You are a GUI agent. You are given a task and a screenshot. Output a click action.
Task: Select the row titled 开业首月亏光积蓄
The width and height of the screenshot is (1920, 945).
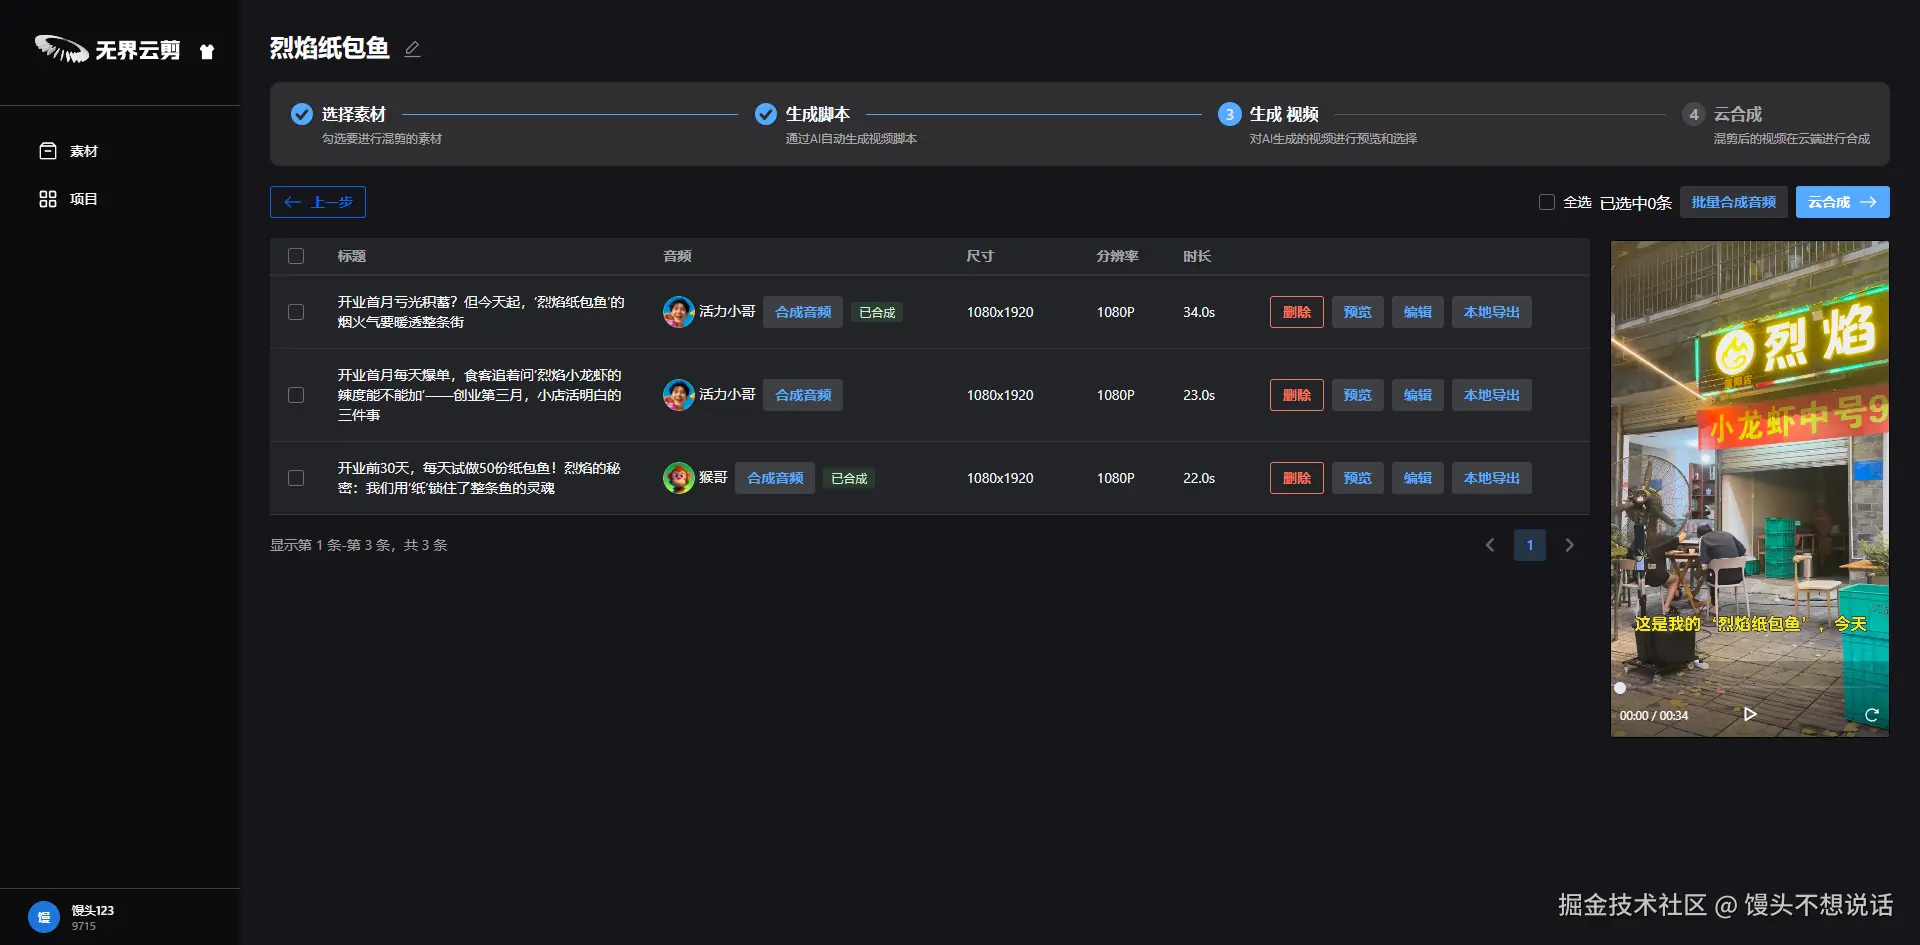click(x=296, y=312)
